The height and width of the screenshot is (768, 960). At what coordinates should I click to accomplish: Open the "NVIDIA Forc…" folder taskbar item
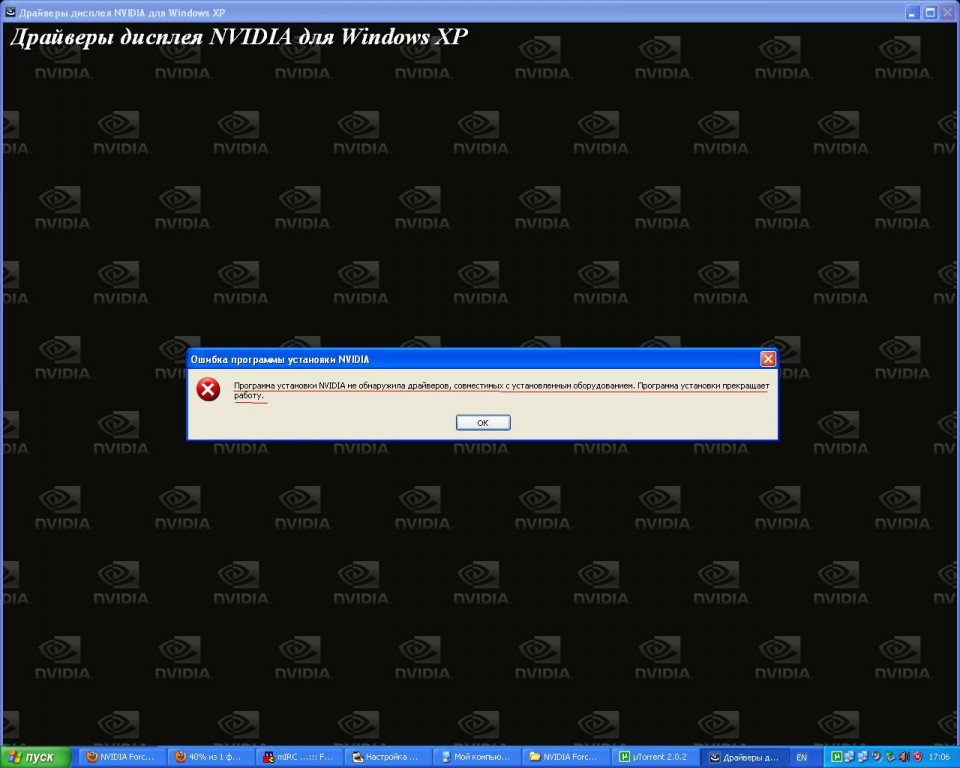point(566,757)
